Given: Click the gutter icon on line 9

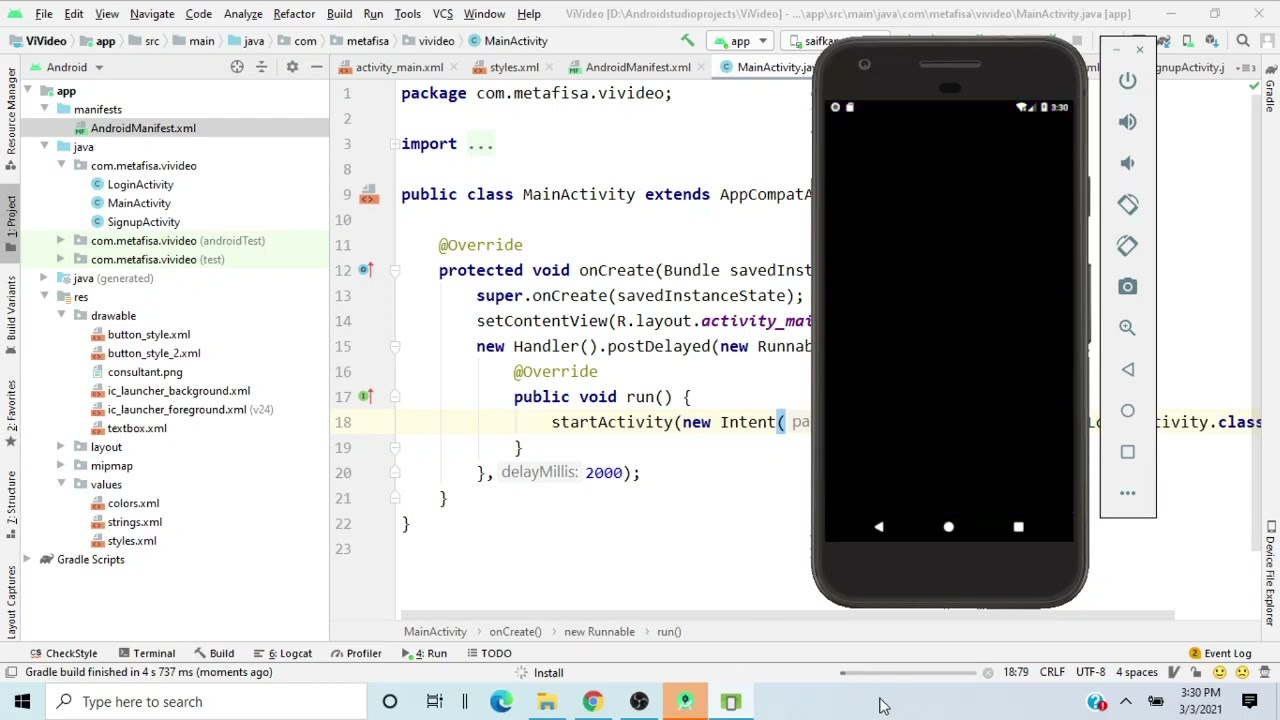Looking at the screenshot, I should (369, 194).
